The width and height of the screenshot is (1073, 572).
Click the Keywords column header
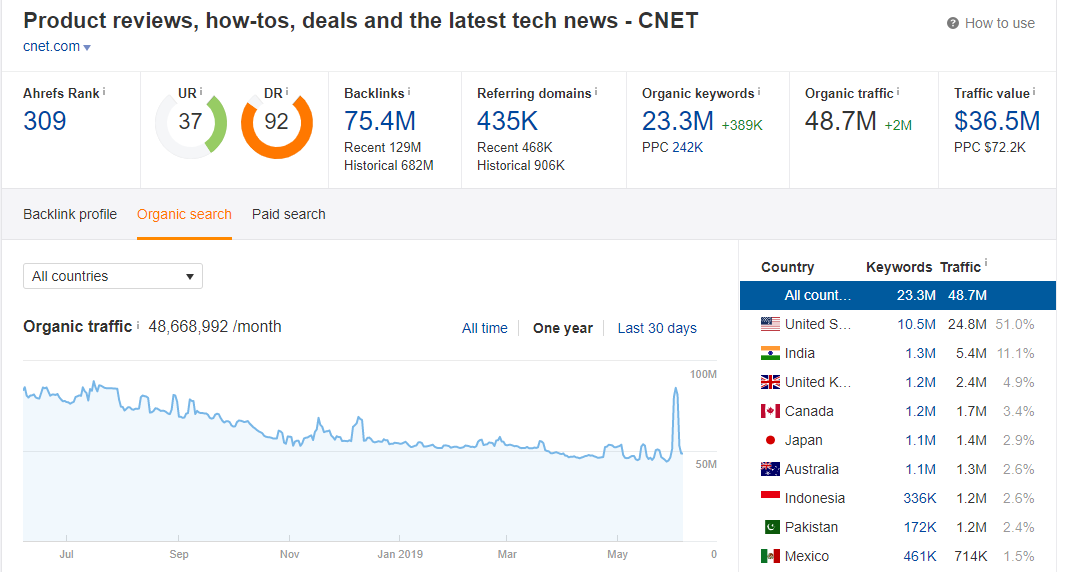click(899, 267)
